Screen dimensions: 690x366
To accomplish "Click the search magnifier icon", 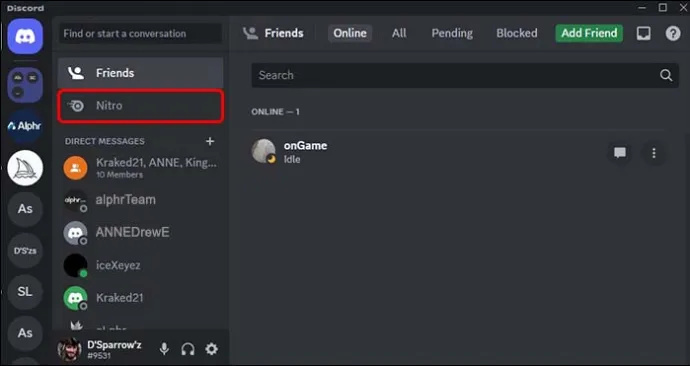I will [x=666, y=75].
